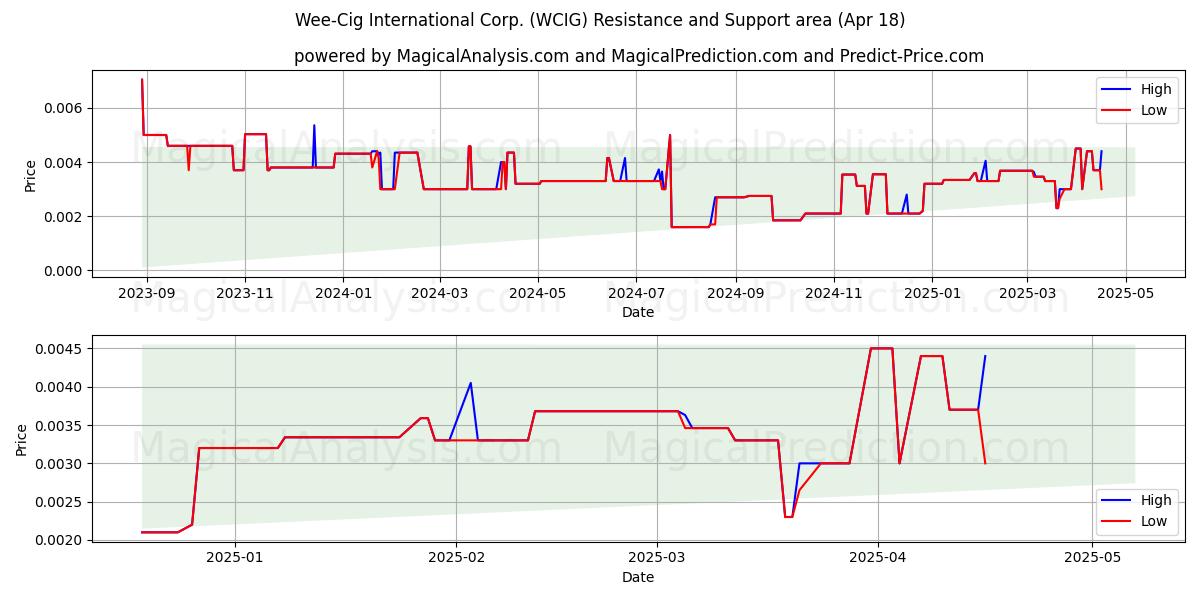Click the 2025-02 tick label in bottom chart

click(456, 558)
